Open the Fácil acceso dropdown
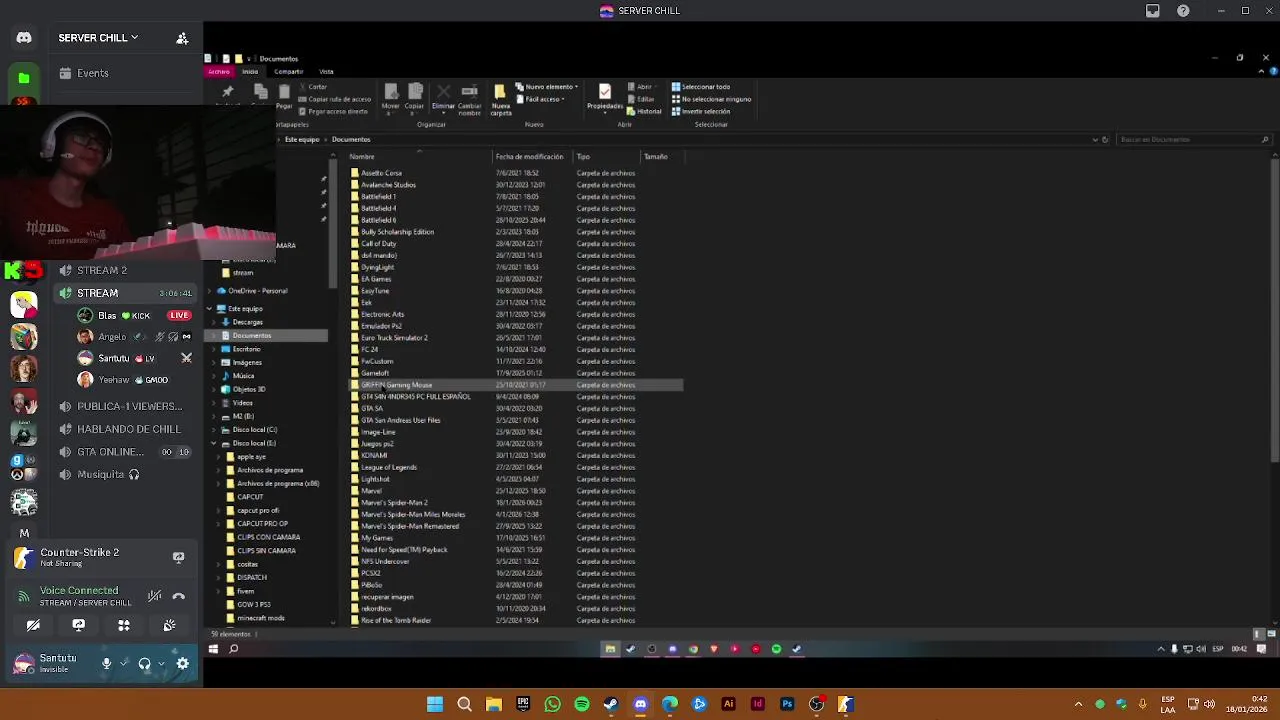Screen dimensions: 1280x720 (540, 99)
